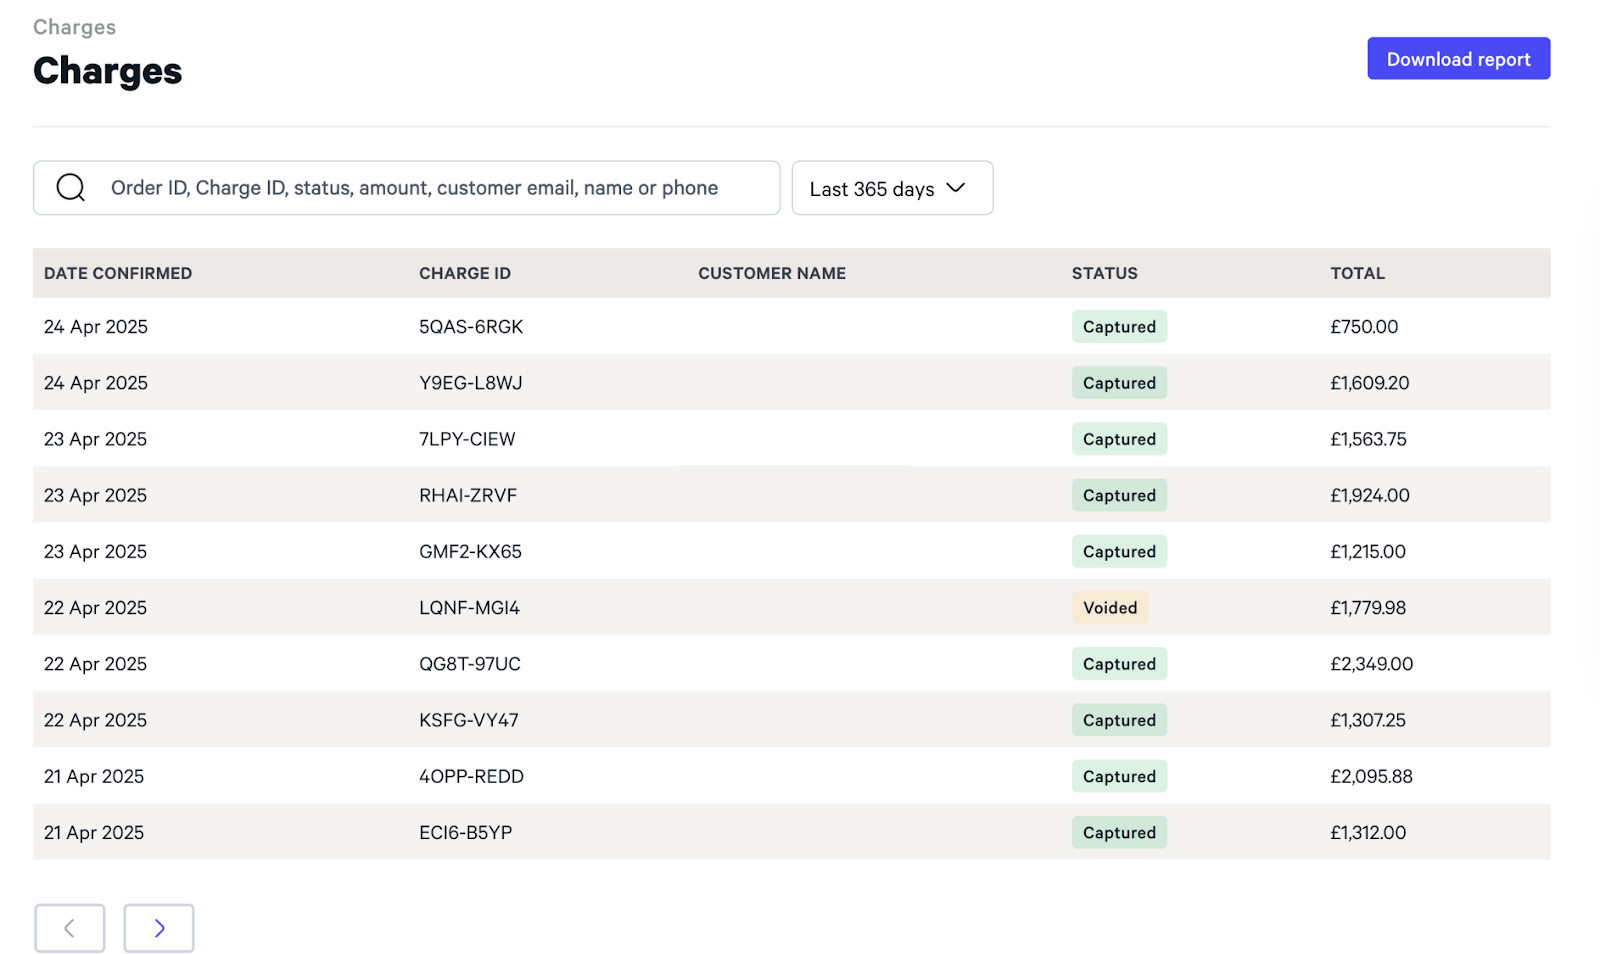This screenshot has width=1600, height=954.
Task: Open charge 7LPY-CIEW
Action: (x=467, y=439)
